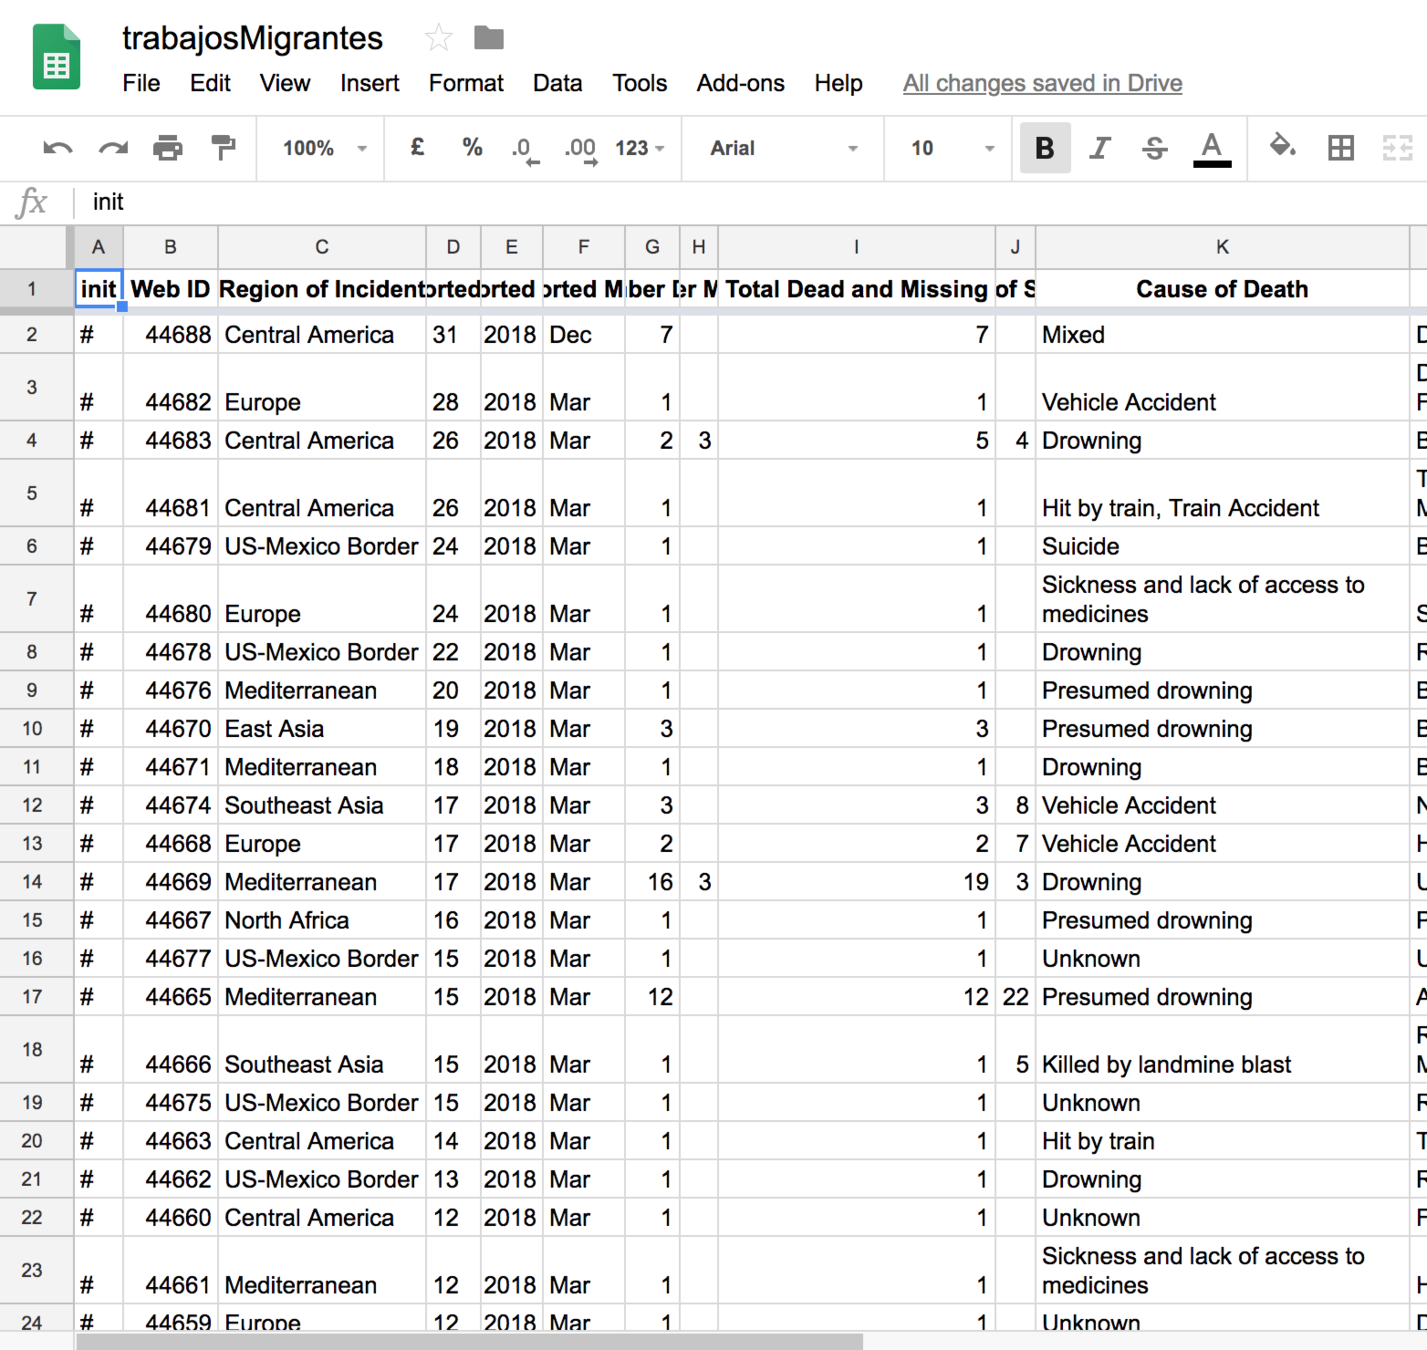Select the North Africa region cell
Image resolution: width=1427 pixels, height=1350 pixels.
point(322,920)
